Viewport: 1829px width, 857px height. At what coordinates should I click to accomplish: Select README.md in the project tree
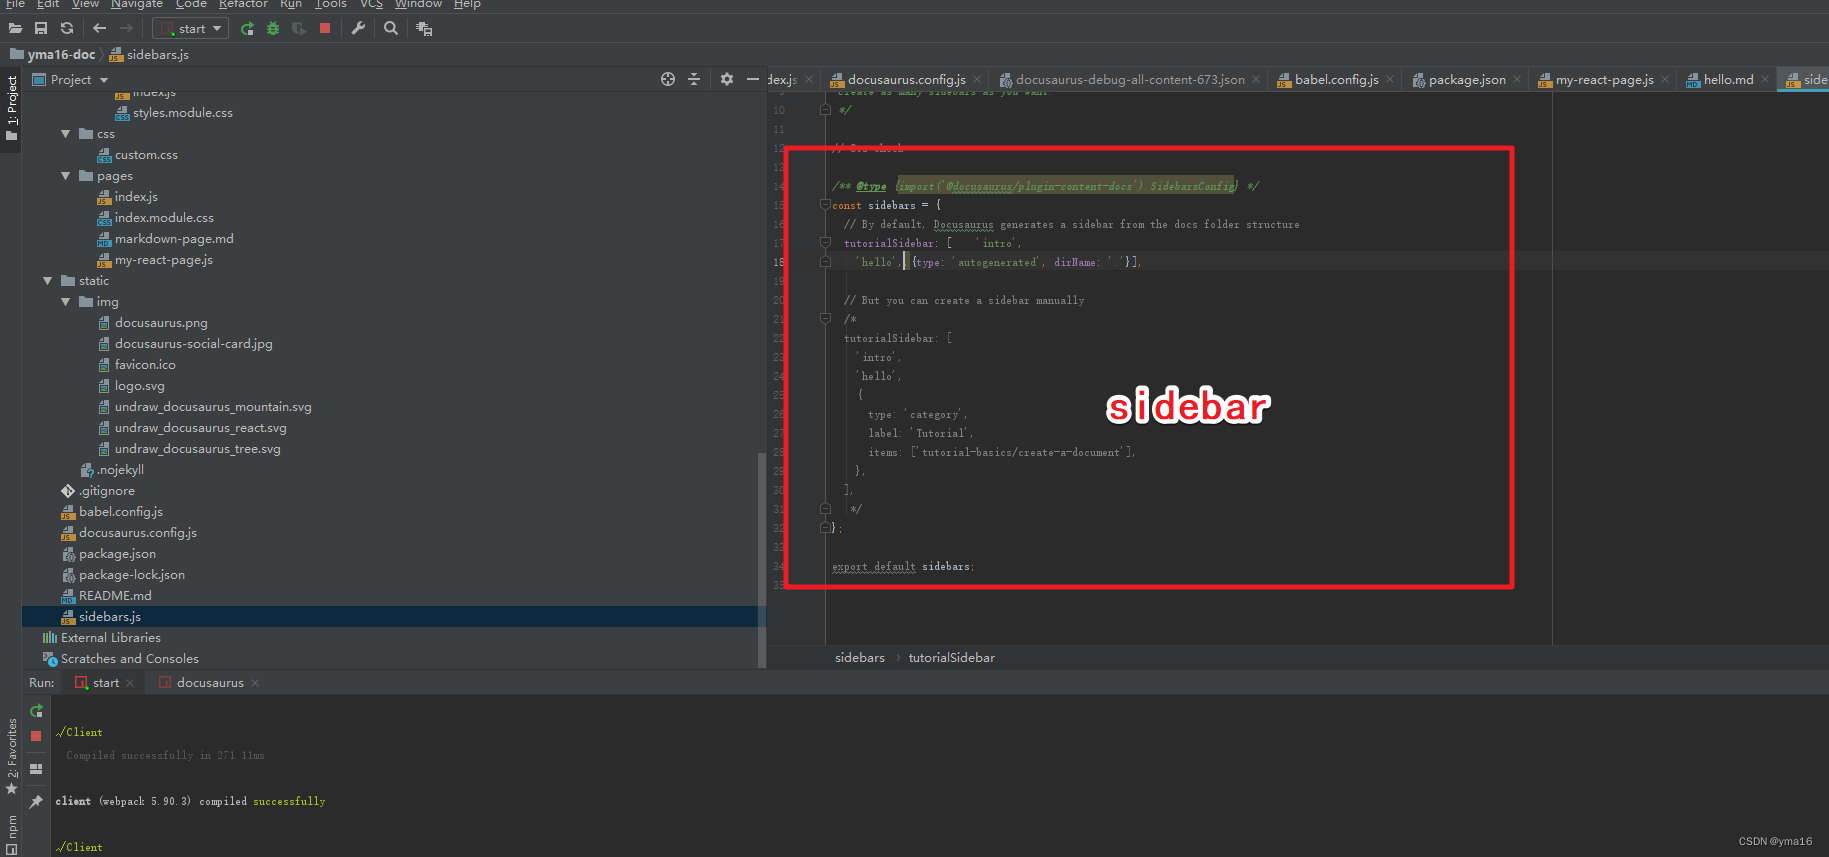point(115,596)
